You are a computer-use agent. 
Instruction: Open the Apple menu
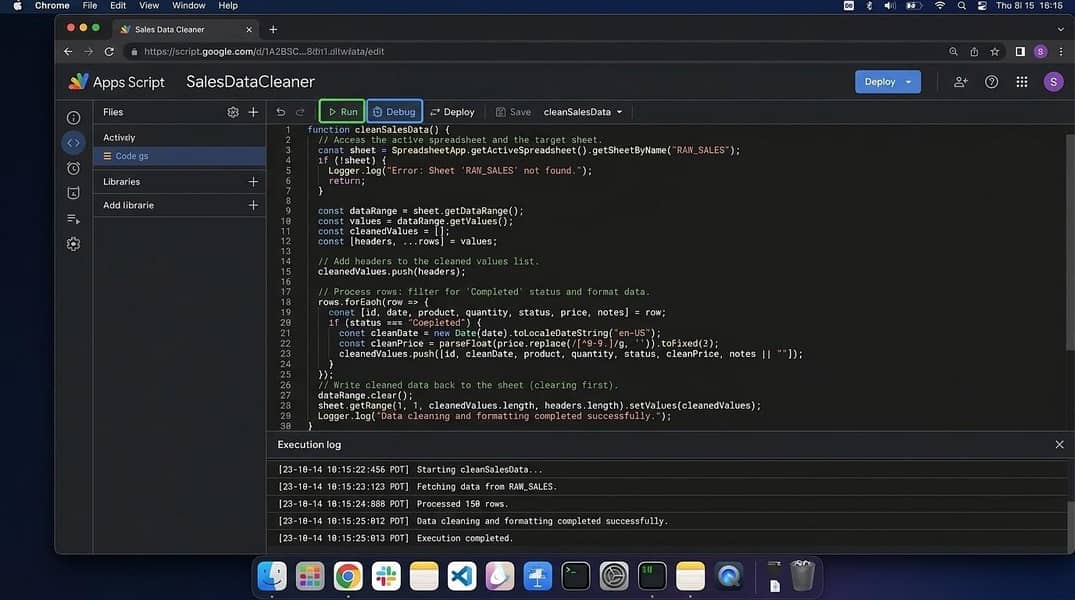[17, 5]
